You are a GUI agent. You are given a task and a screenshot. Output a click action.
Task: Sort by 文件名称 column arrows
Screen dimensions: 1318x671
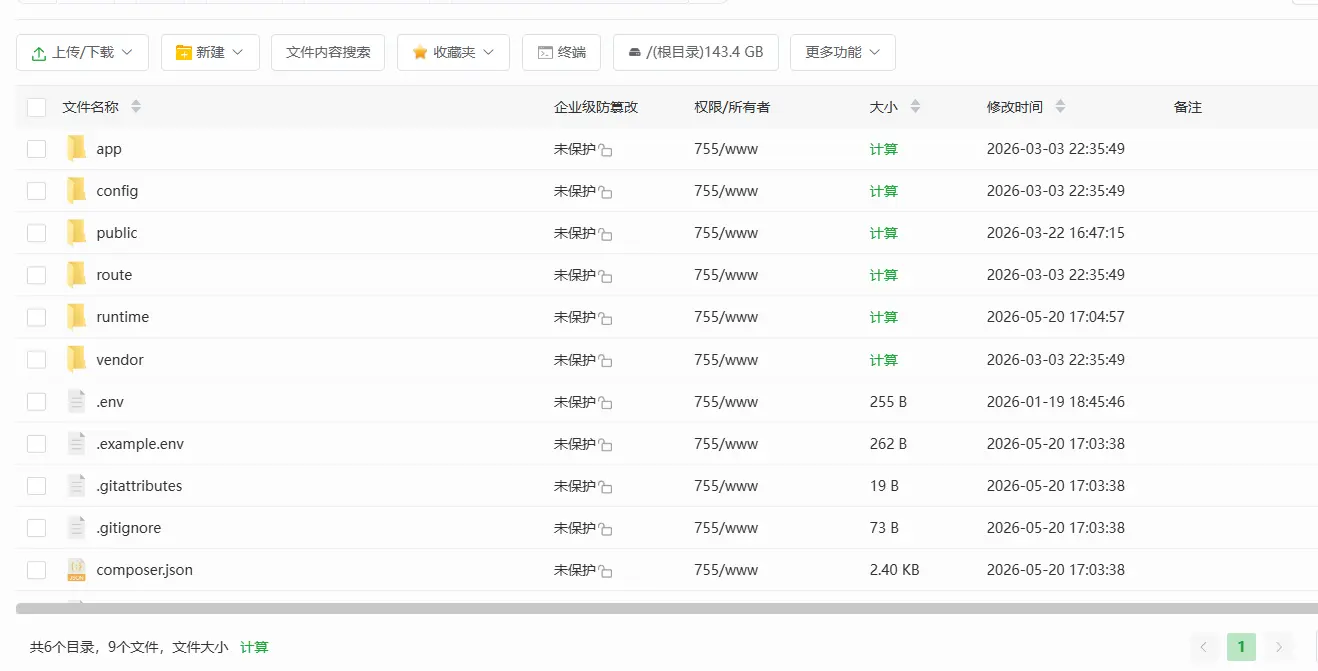pos(136,106)
